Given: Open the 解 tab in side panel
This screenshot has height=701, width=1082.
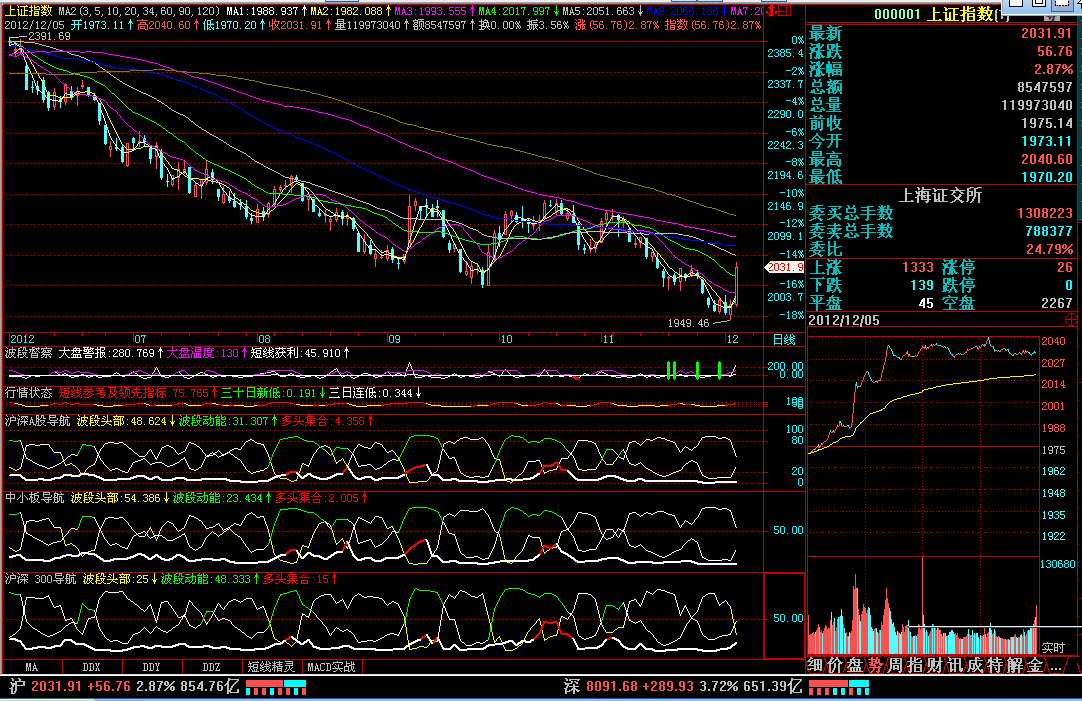Looking at the screenshot, I should (x=1016, y=665).
